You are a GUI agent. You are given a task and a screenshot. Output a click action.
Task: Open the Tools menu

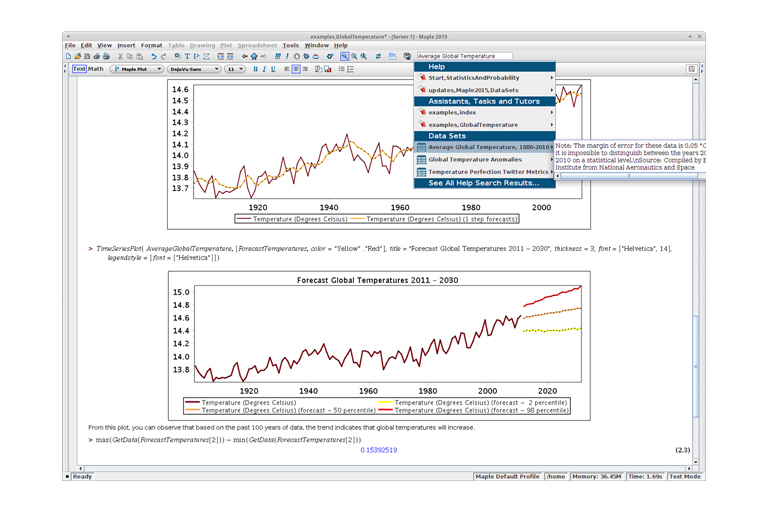[290, 45]
